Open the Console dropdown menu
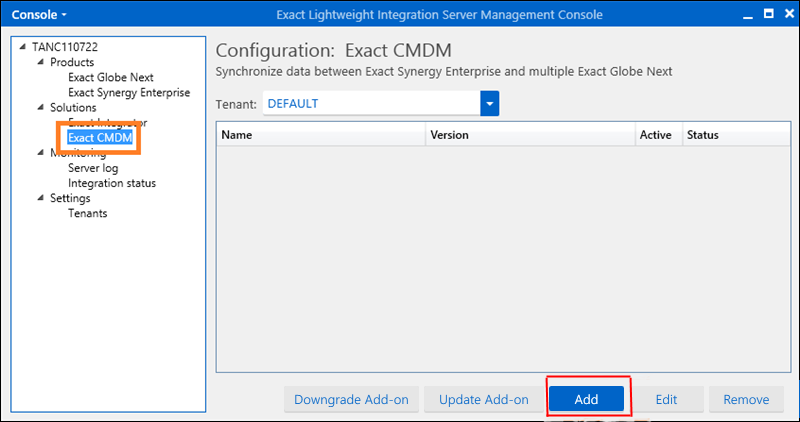 39,15
